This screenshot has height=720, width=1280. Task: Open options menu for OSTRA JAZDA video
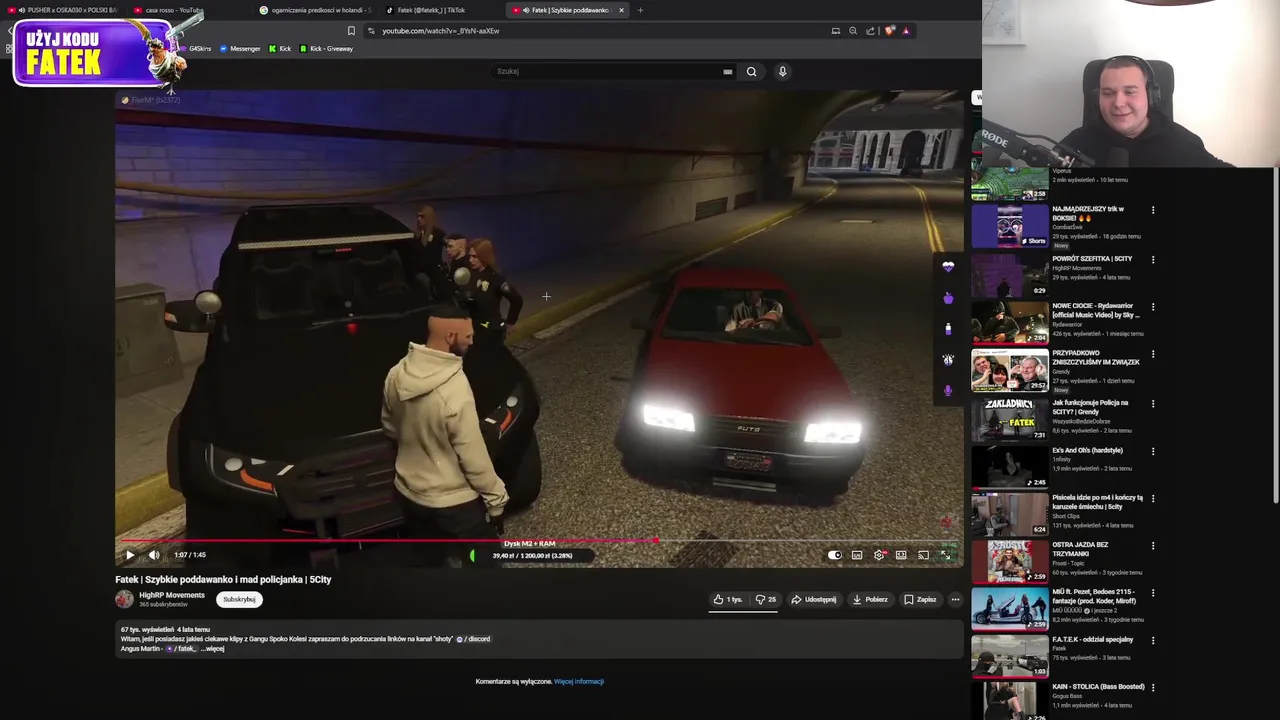coord(1153,546)
